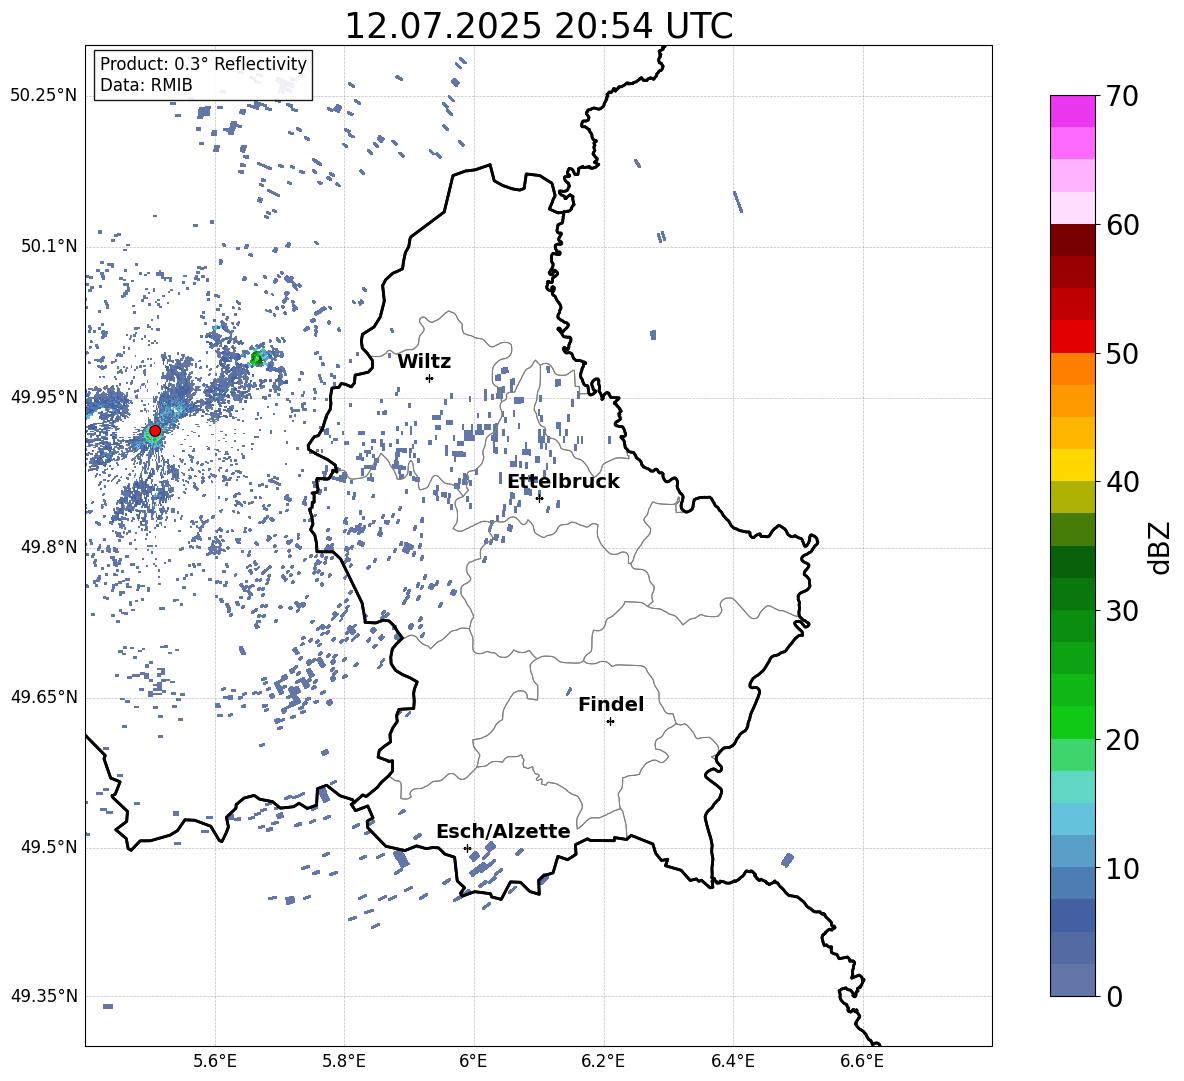The height and width of the screenshot is (1081, 1184).
Task: Click the 50 label on colorbar
Action: (1122, 353)
